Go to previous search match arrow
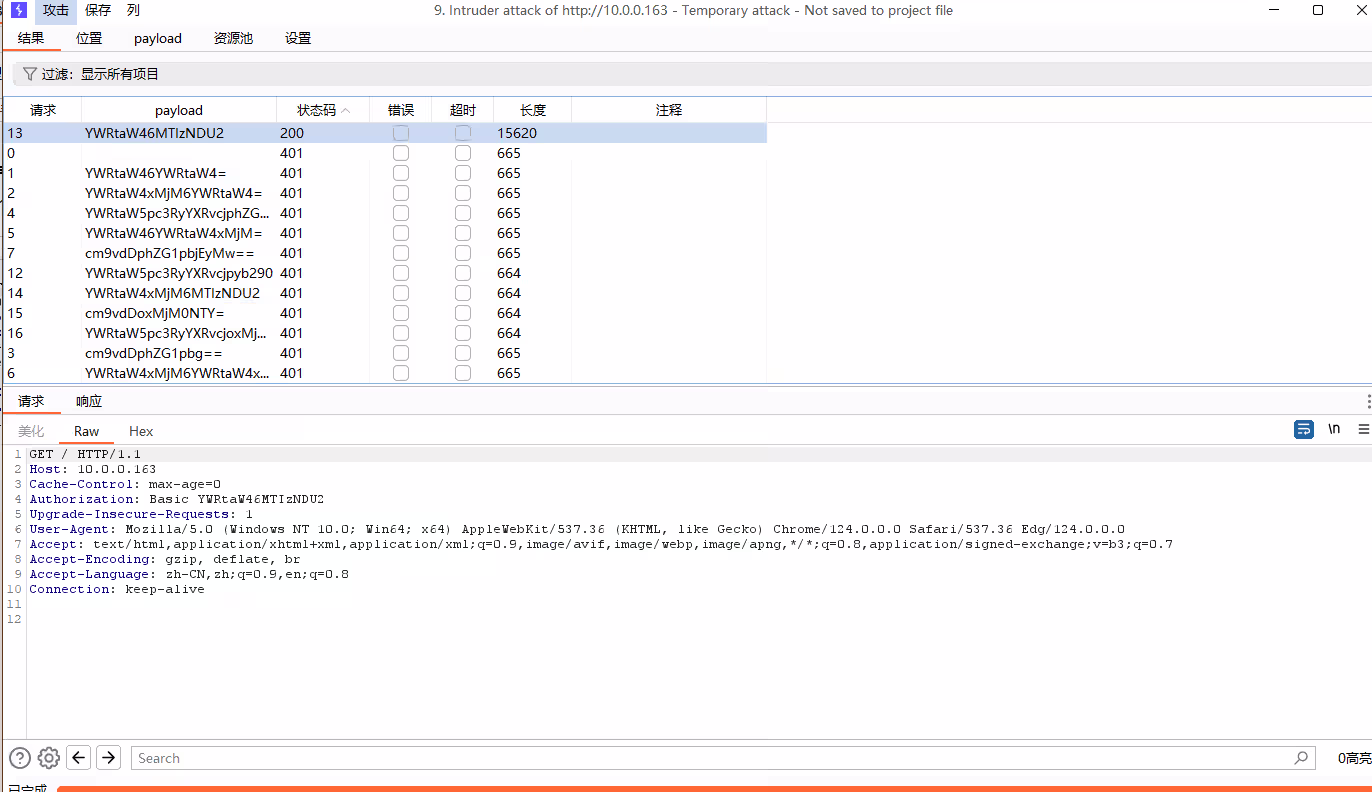Screen dimensions: 1372x792 [79, 758]
